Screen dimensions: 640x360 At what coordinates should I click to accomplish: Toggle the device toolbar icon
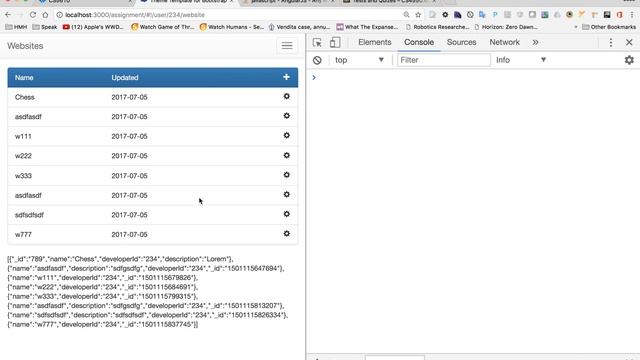click(335, 42)
